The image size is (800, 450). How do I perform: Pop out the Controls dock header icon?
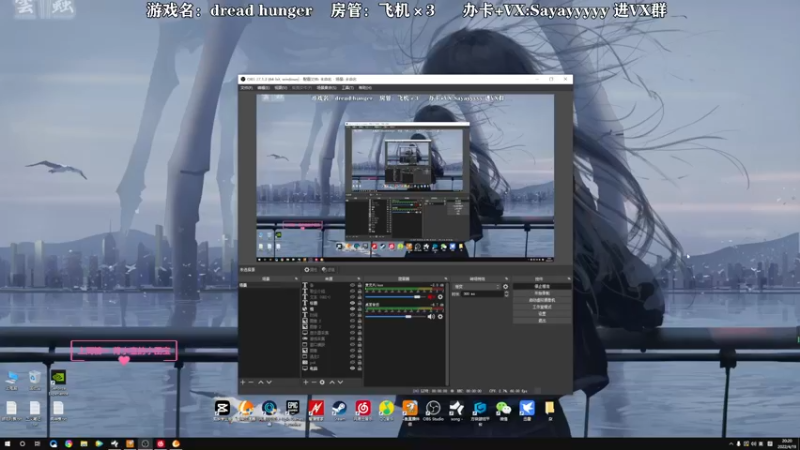[x=568, y=279]
